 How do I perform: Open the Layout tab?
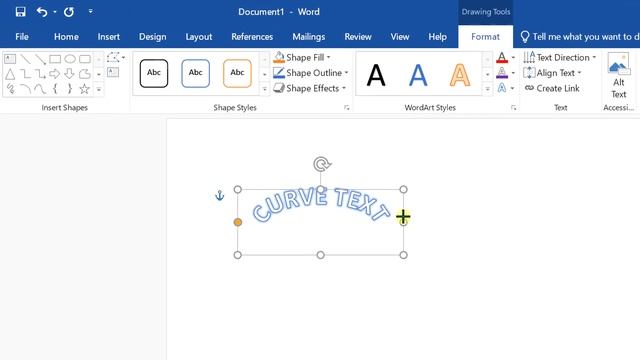pos(199,37)
